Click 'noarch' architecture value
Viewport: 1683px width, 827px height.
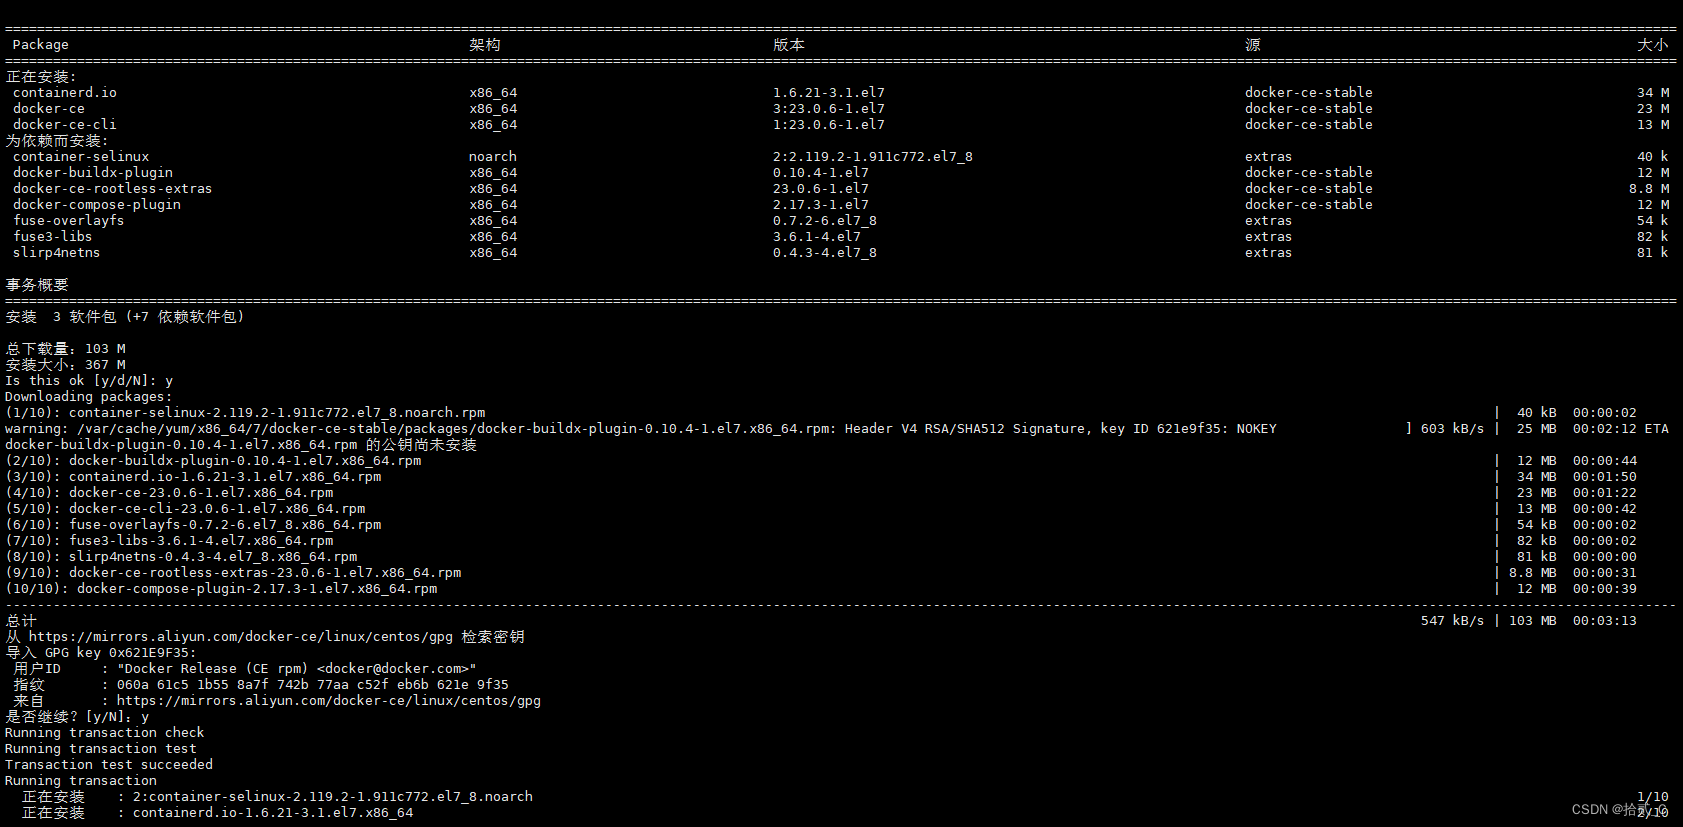pos(493,157)
